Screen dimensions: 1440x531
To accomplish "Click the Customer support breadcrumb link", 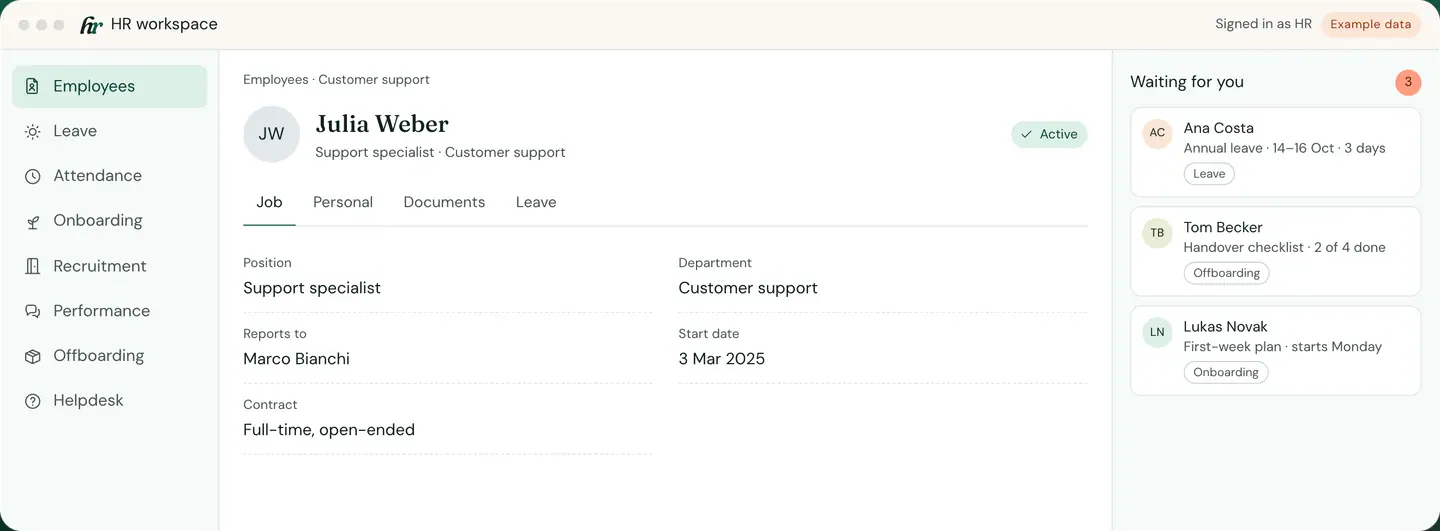I will tap(374, 80).
